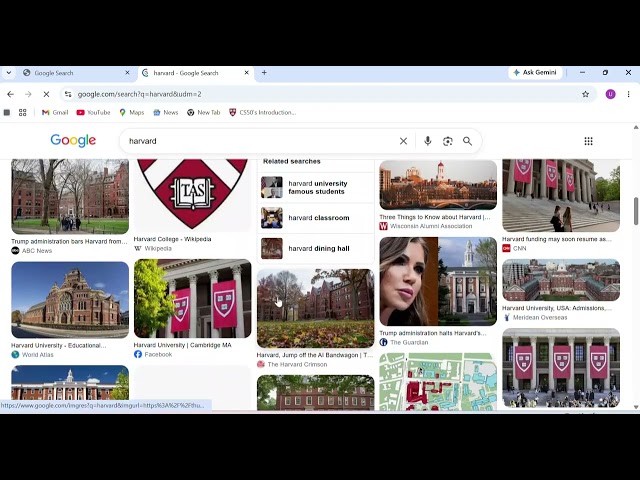Click 'Harvard, Jump off the AI Bandwagon' caption

pyautogui.click(x=315, y=355)
